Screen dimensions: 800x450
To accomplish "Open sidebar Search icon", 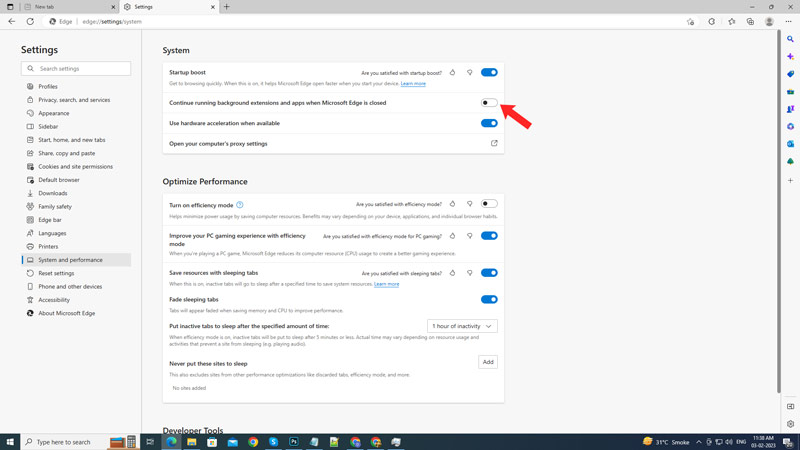I will (790, 39).
